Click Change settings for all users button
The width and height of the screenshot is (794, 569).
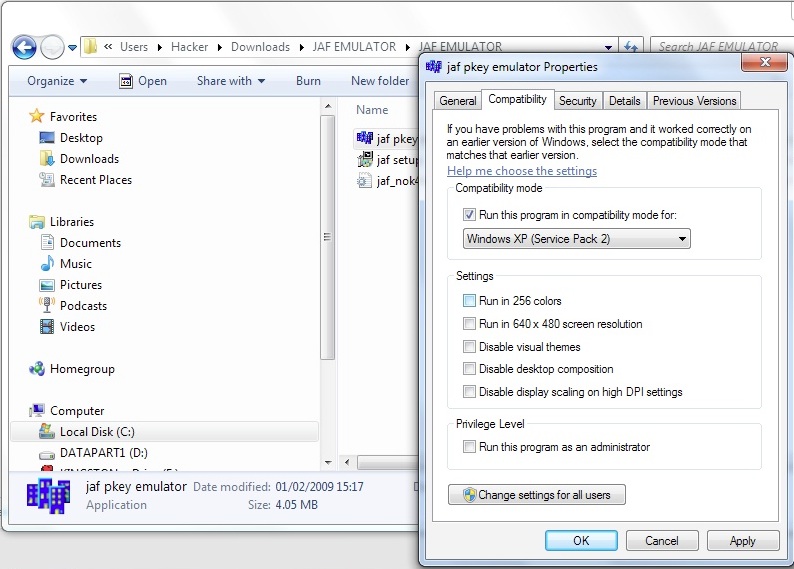(x=536, y=495)
